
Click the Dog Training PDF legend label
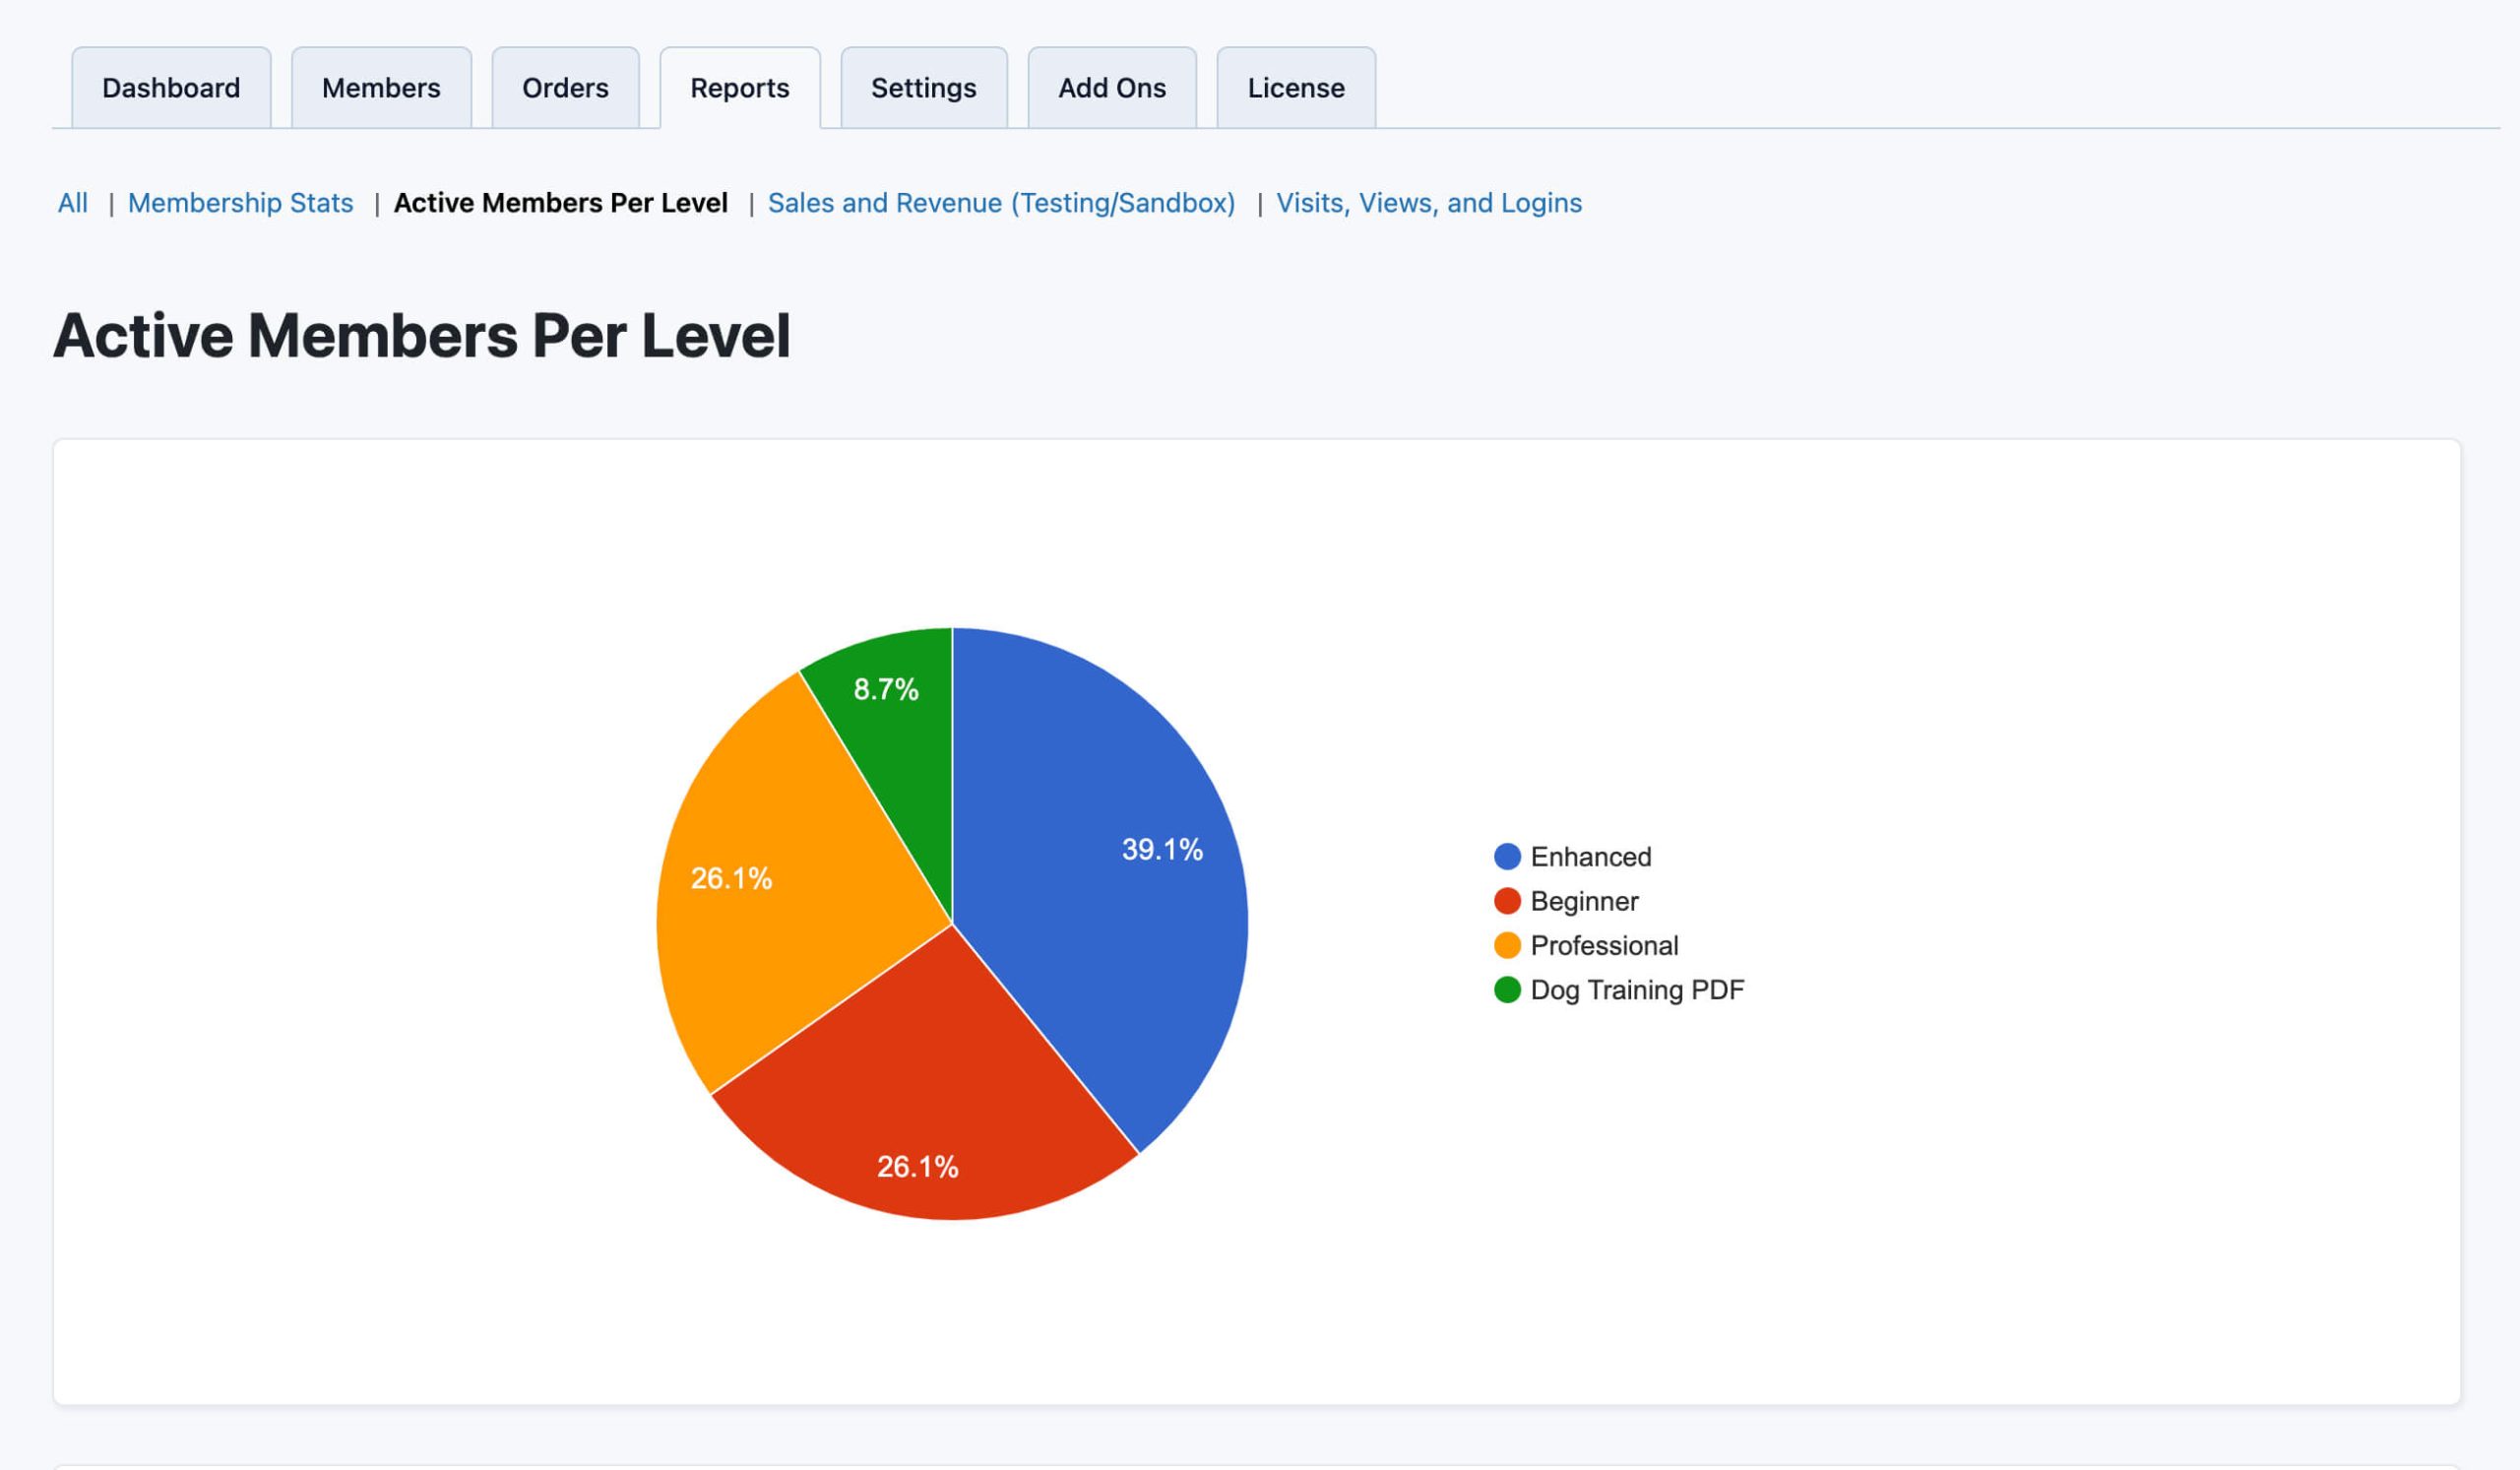1638,990
